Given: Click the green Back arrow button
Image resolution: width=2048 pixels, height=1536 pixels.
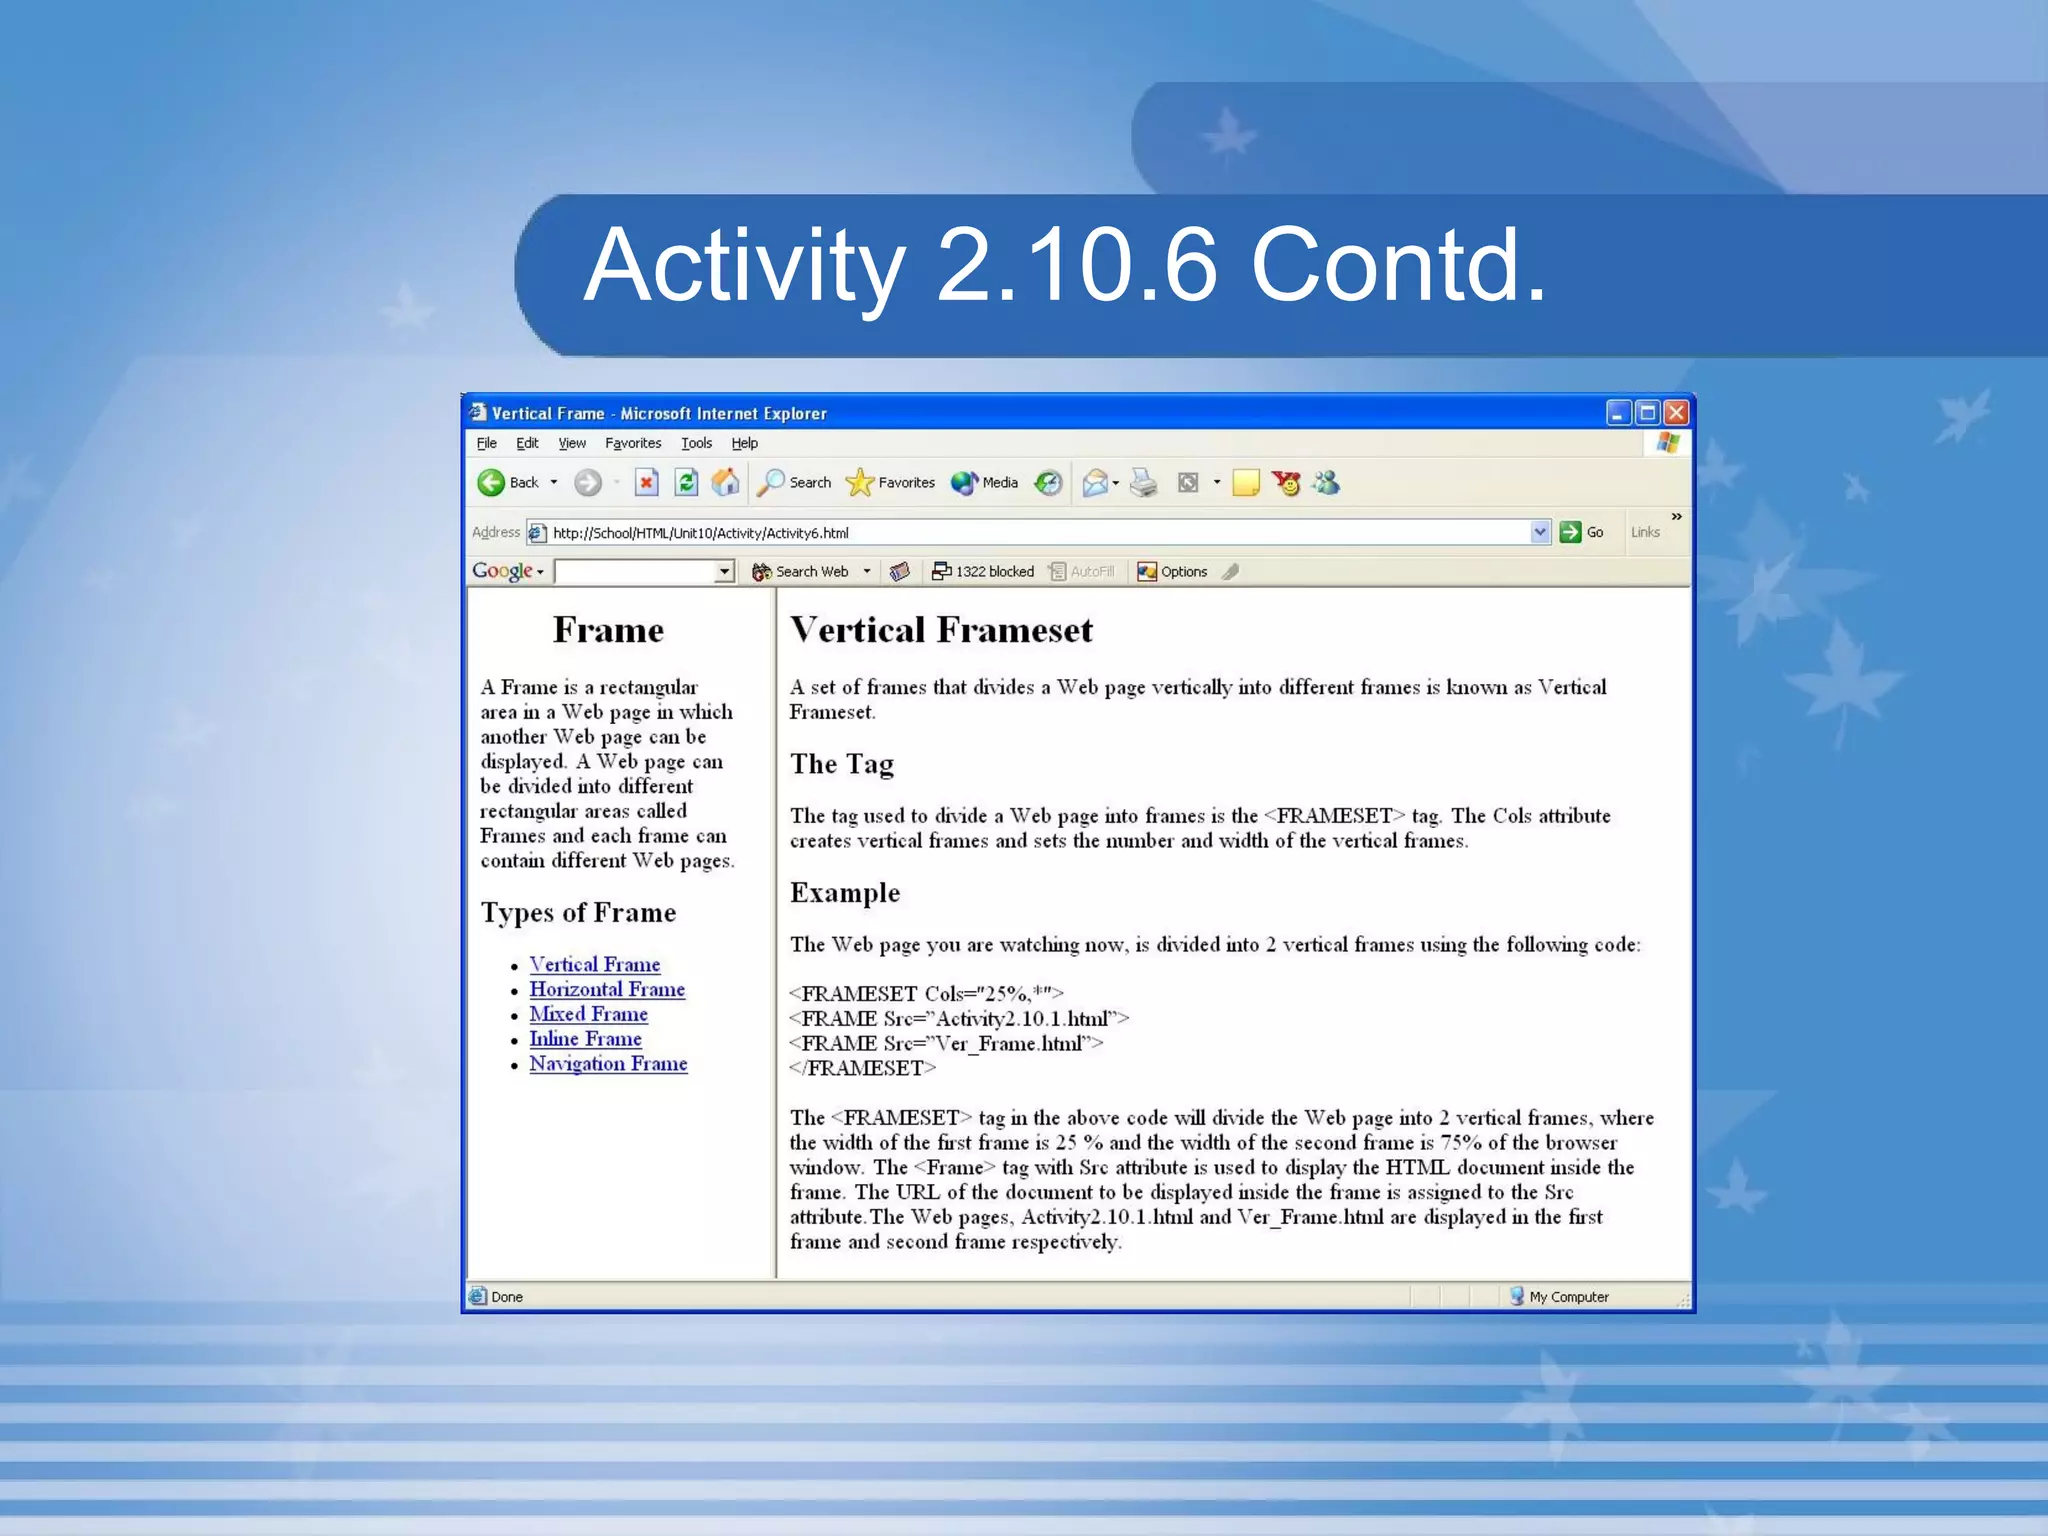Looking at the screenshot, I should (x=491, y=483).
